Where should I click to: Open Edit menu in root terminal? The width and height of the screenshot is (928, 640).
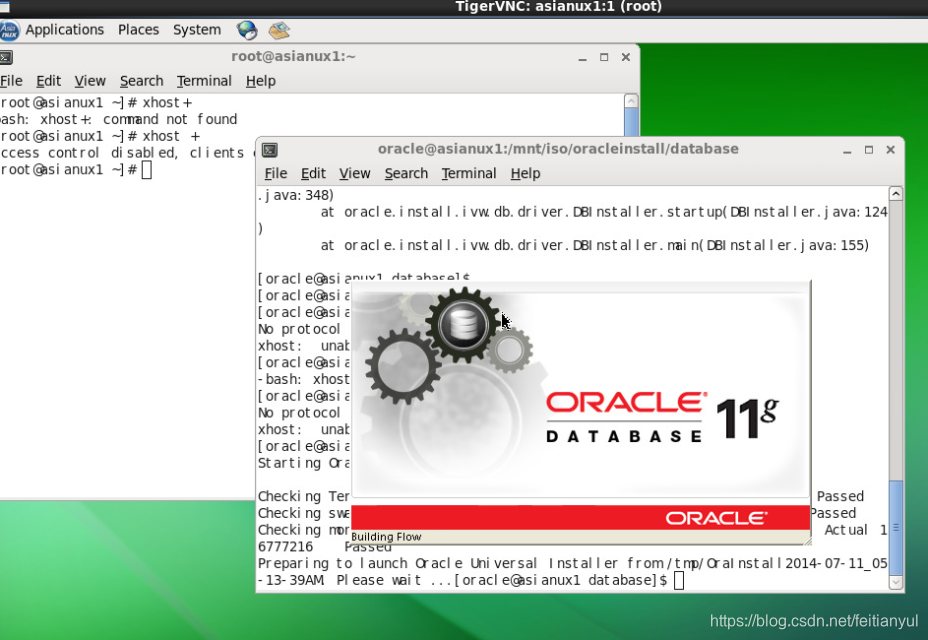click(48, 81)
